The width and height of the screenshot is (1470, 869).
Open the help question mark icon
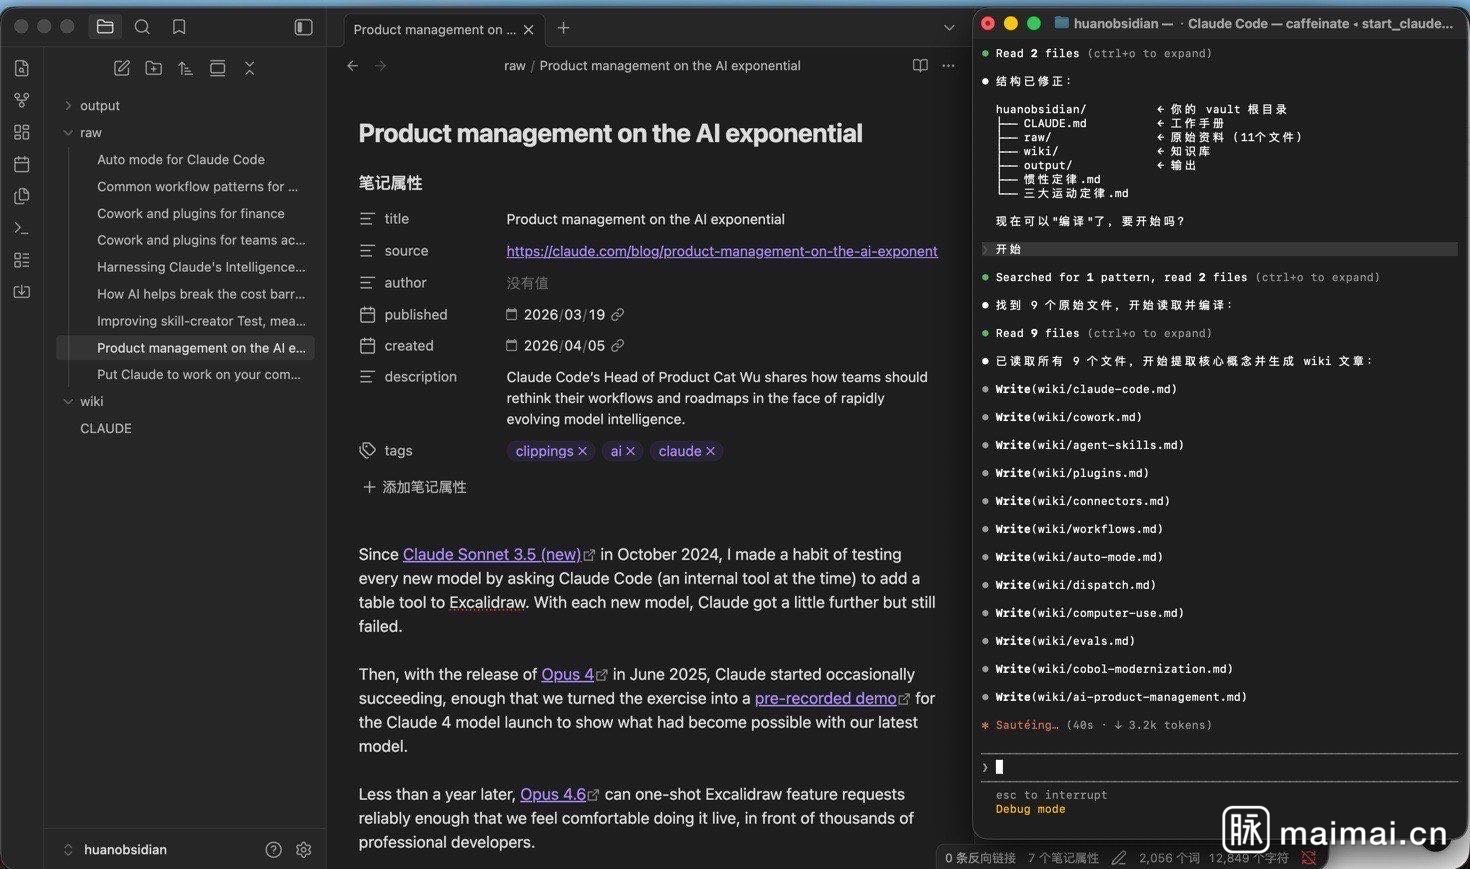pos(273,849)
